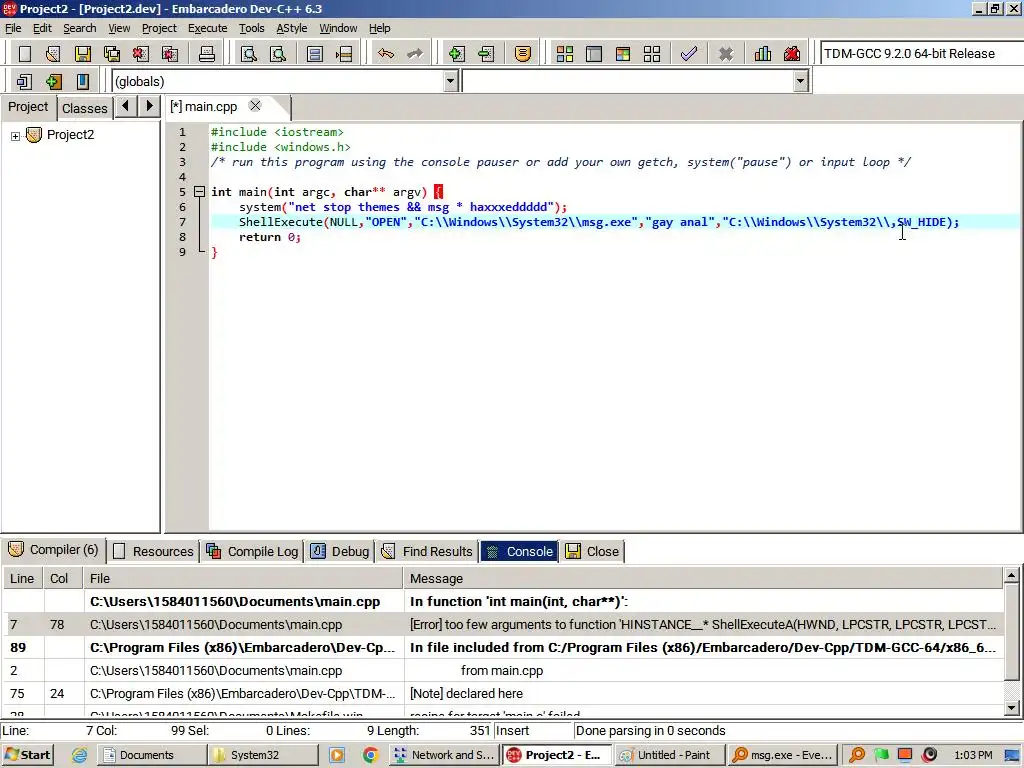The image size is (1024, 768).
Task: Open the Edit menu
Action: pyautogui.click(x=42, y=28)
